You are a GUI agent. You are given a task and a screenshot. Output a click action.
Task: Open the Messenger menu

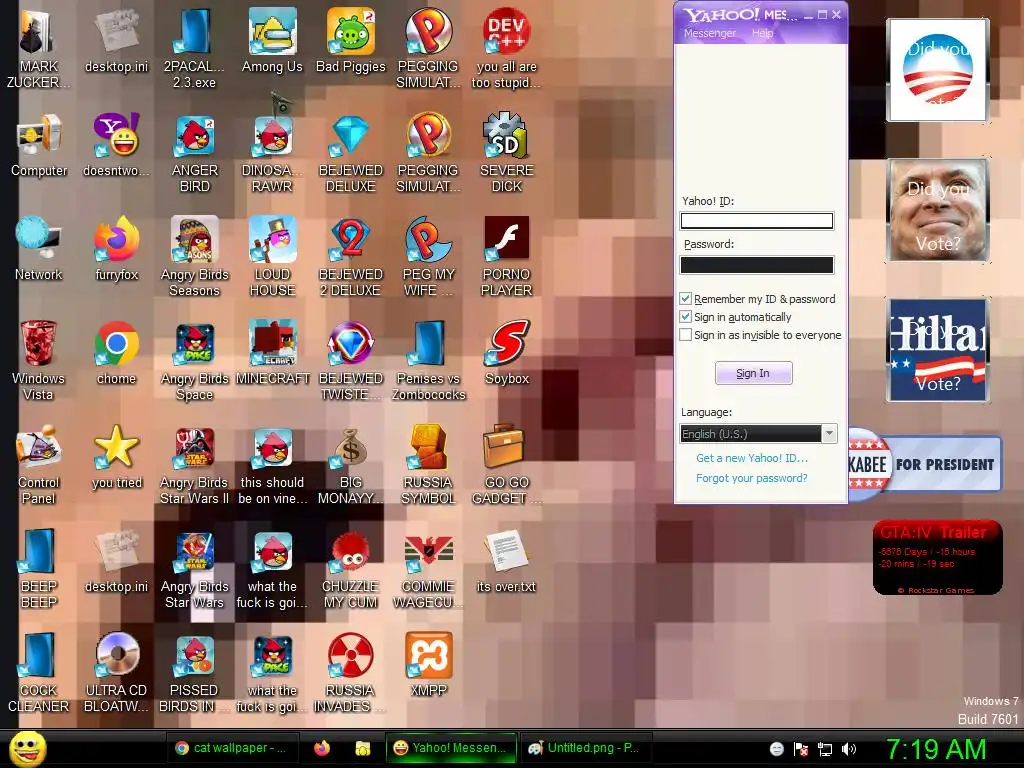coord(709,33)
